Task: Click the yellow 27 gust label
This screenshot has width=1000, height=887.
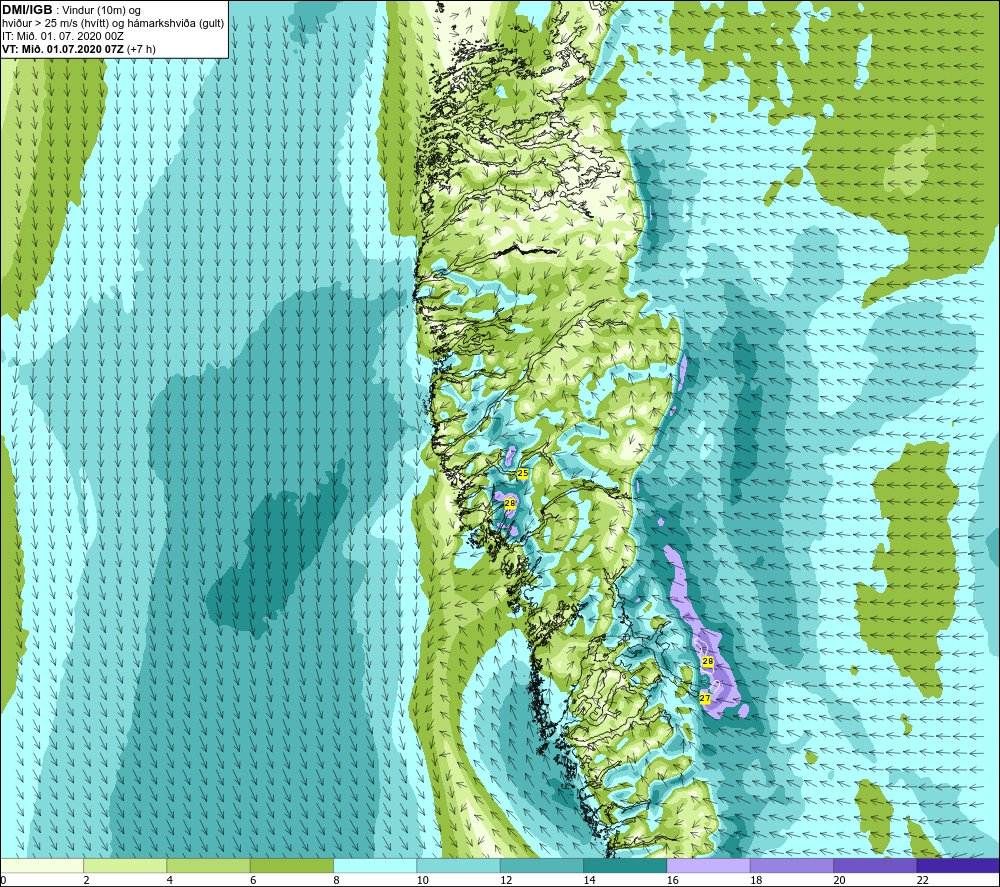Action: pyautogui.click(x=705, y=698)
